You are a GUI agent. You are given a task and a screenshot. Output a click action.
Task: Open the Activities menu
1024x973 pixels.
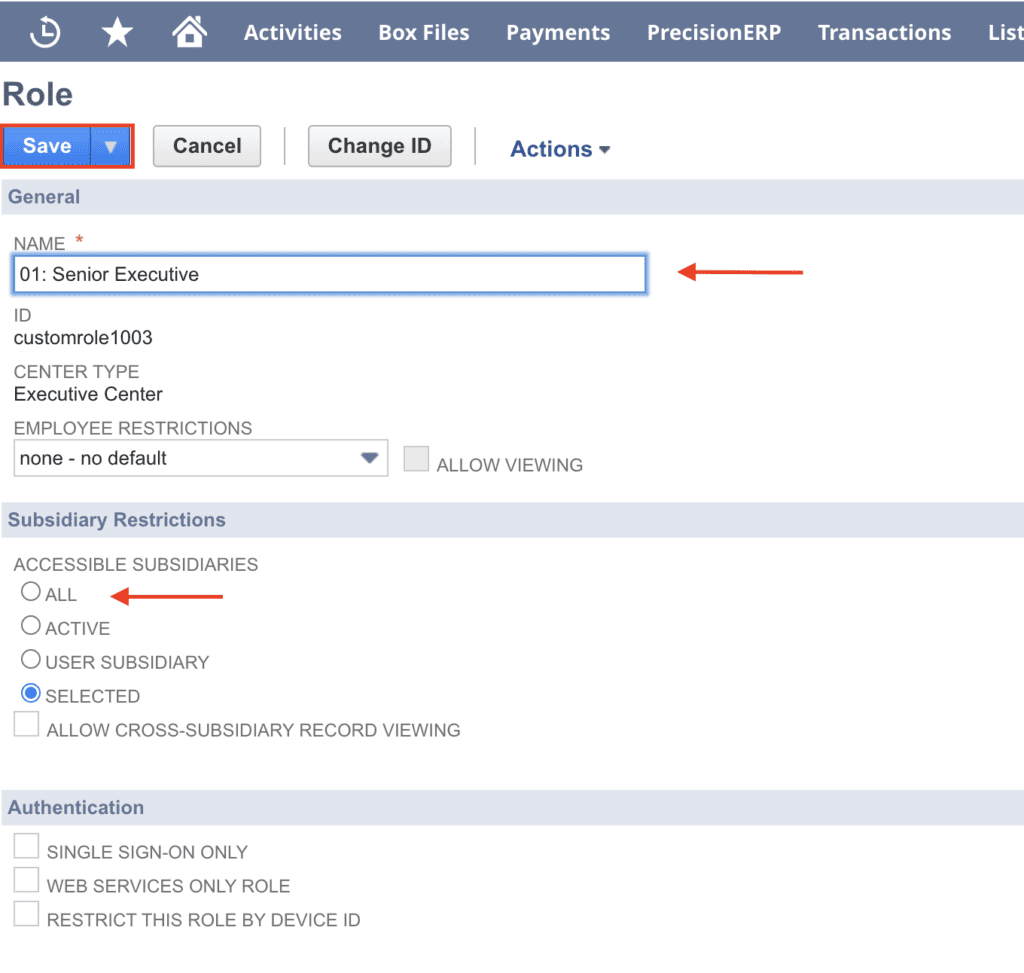(x=292, y=32)
